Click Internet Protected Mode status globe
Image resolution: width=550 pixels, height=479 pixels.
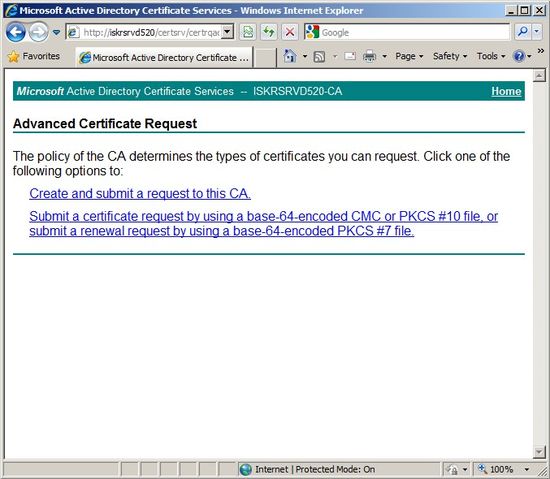point(246,469)
